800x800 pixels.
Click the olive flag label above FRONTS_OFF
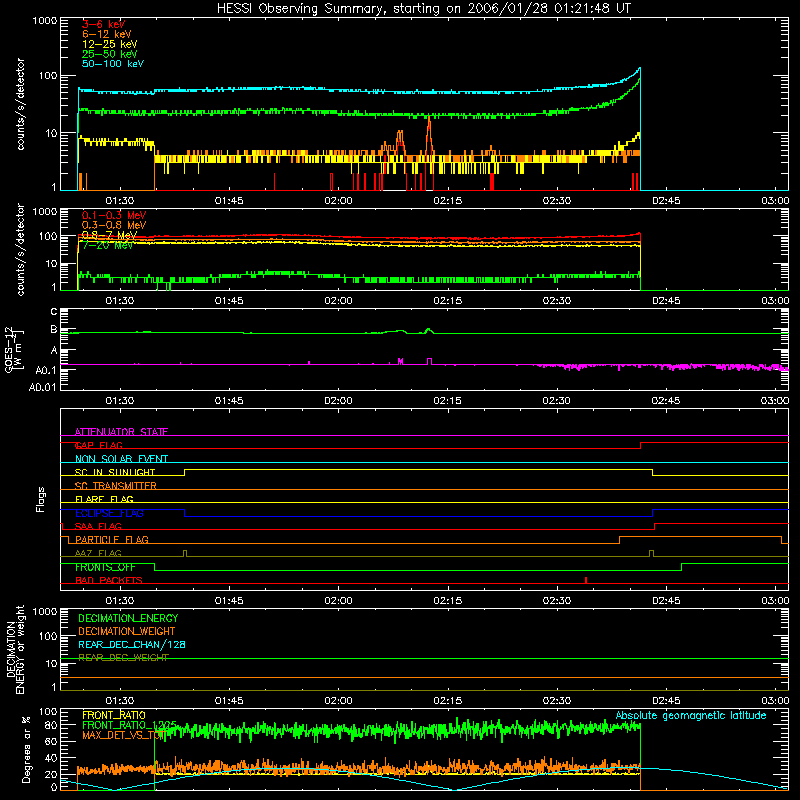pyautogui.click(x=98, y=553)
